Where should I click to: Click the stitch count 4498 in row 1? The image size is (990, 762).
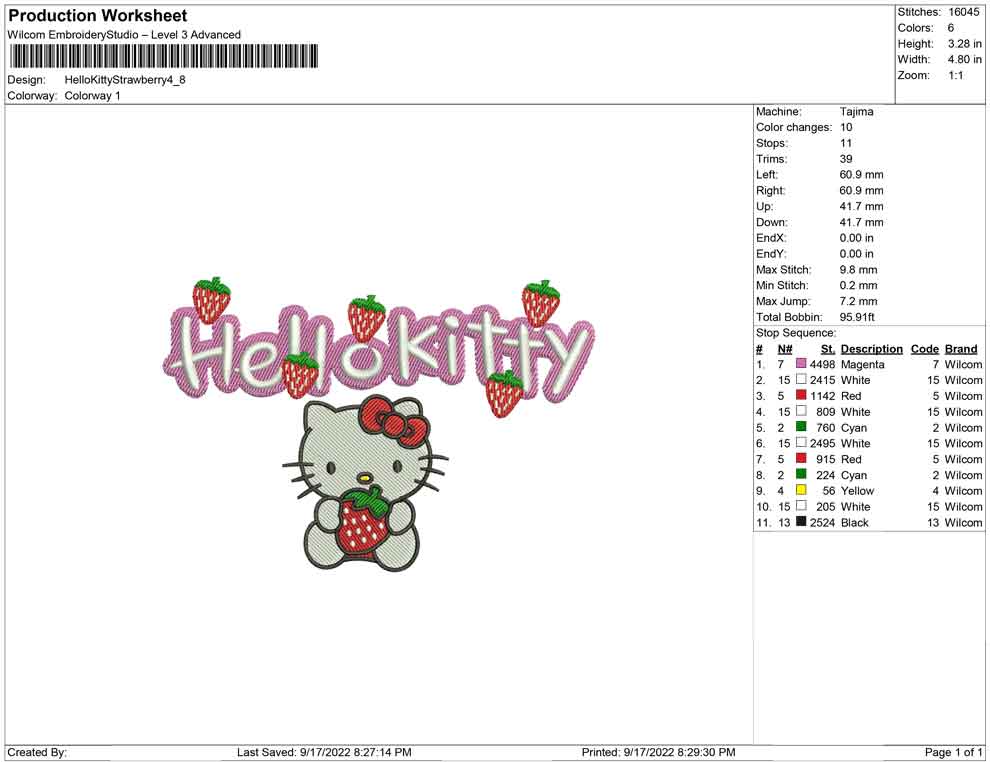pyautogui.click(x=823, y=364)
